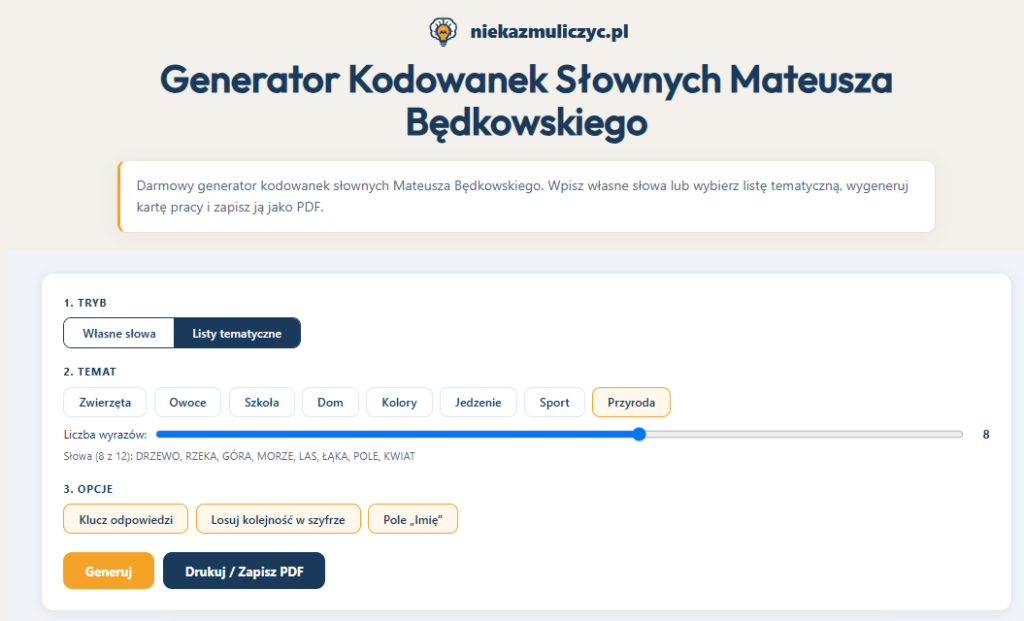
Task: Select the Szkoła theme
Action: [262, 402]
